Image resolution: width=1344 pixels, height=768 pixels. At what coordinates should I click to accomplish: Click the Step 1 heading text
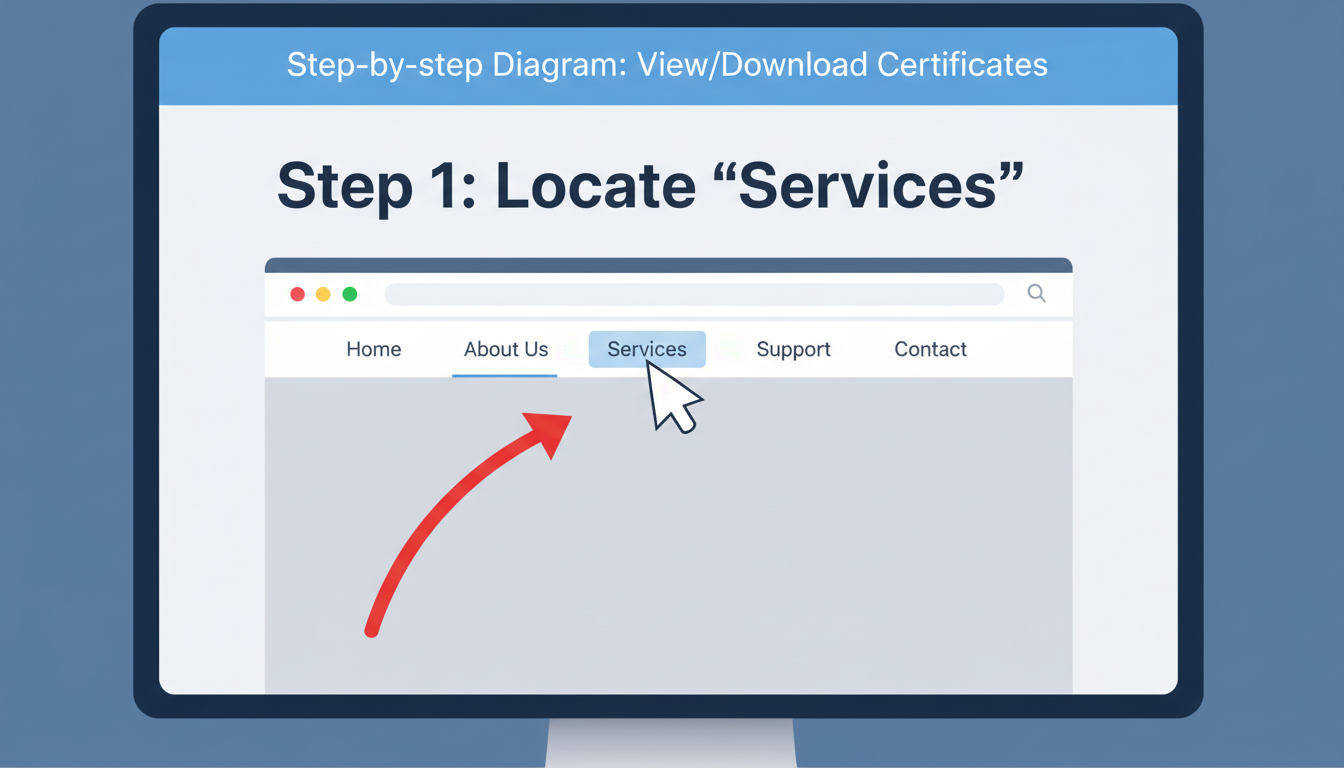coord(650,186)
